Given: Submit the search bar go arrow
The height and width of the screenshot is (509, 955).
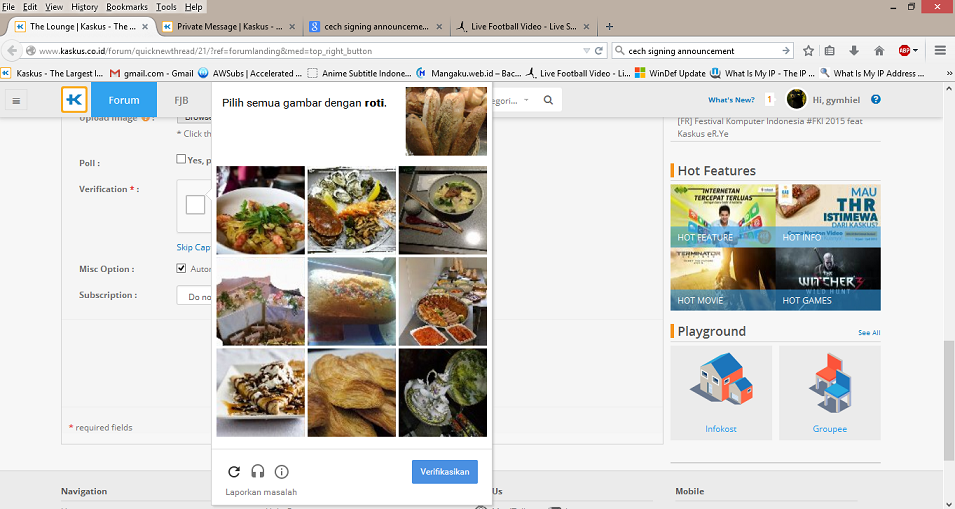Looking at the screenshot, I should [x=786, y=51].
